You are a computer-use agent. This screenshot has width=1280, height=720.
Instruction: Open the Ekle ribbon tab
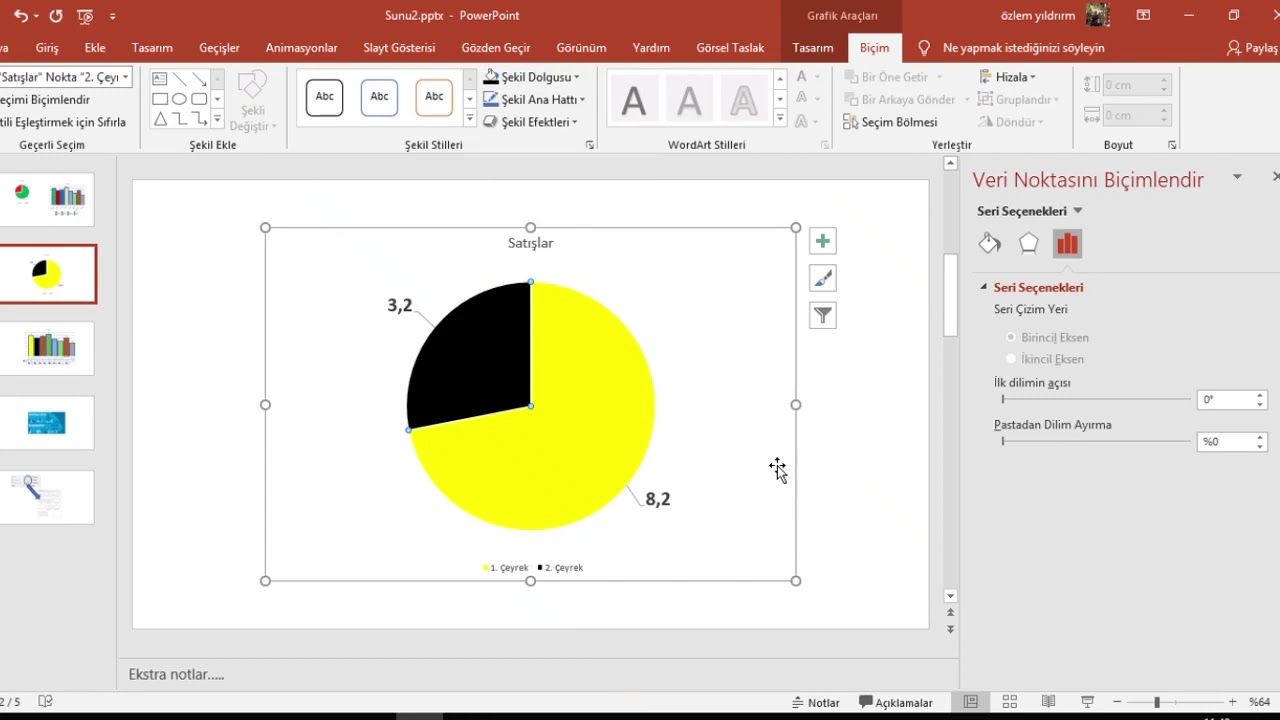tap(95, 48)
